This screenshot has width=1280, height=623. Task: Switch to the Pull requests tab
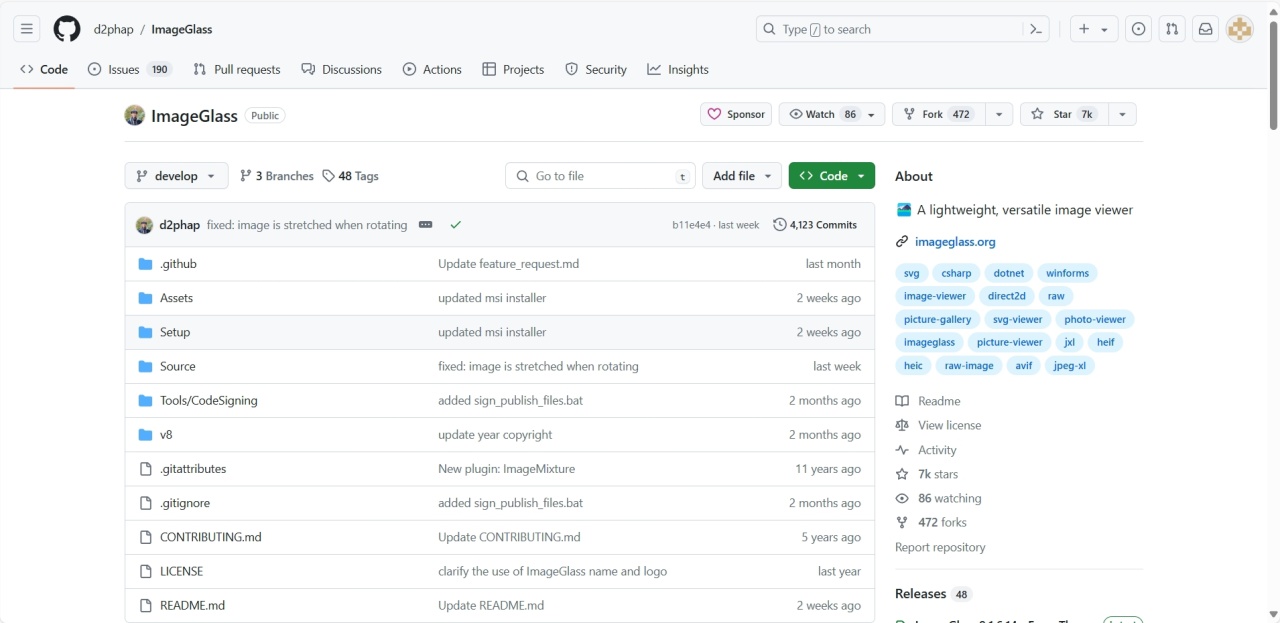tap(237, 70)
